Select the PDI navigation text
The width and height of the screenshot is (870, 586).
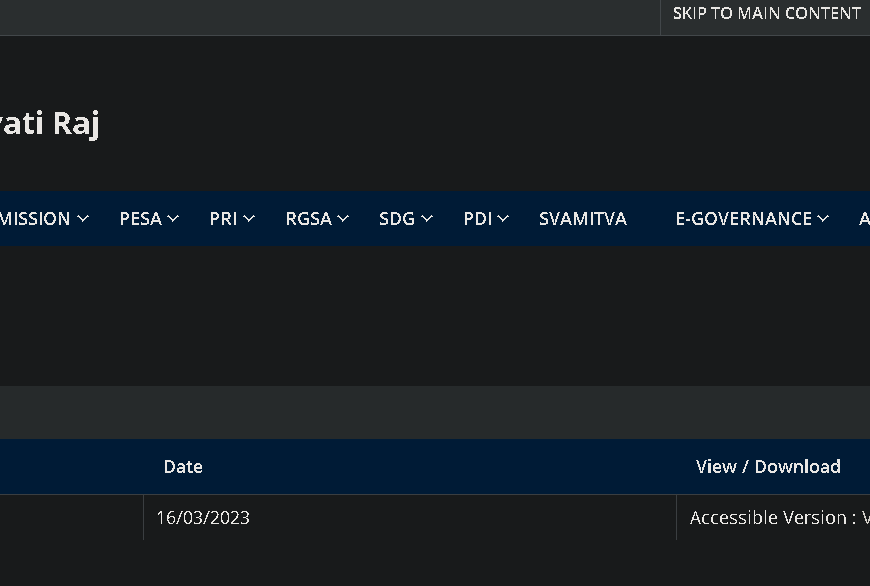pos(478,219)
